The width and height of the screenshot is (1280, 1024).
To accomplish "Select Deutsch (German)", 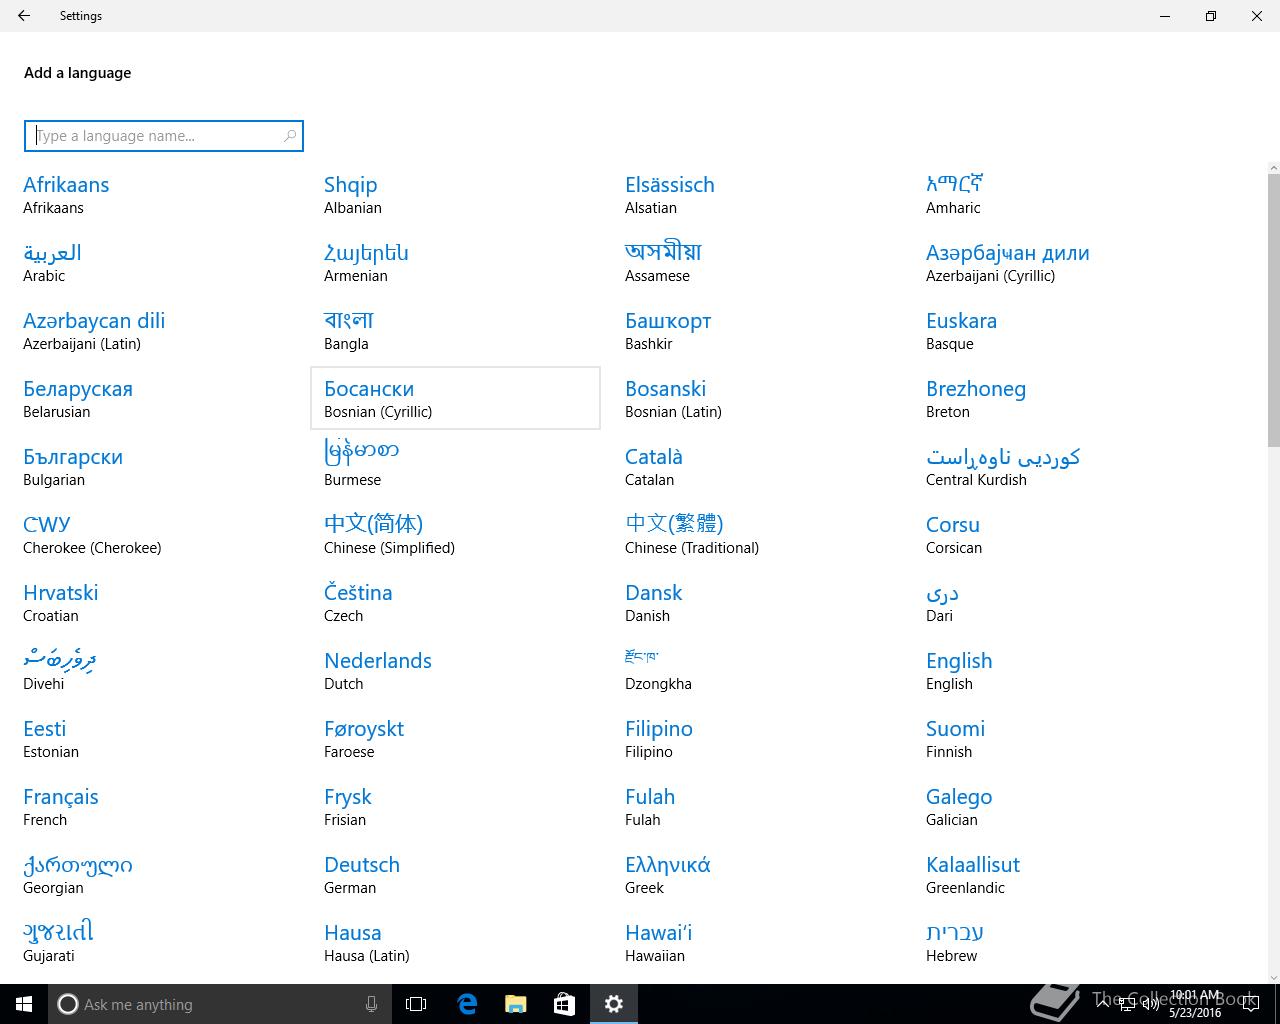I will 455,874.
